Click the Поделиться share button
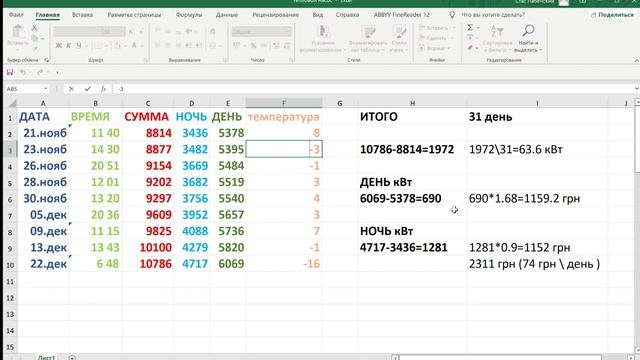640x360 pixels. 613,15
